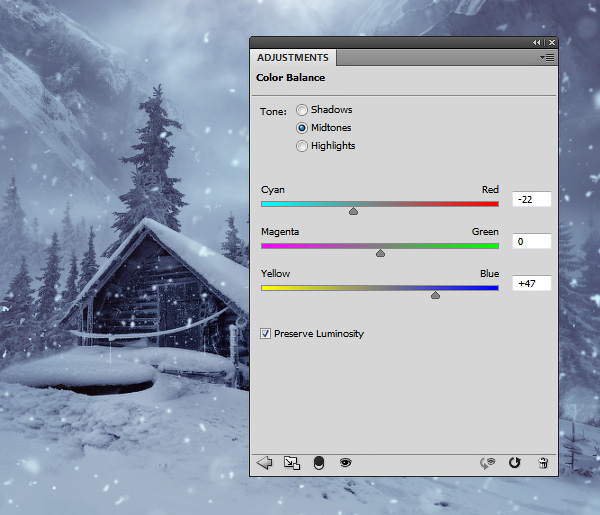Select the Shadows tone radio button
This screenshot has height=515, width=600.
click(302, 110)
